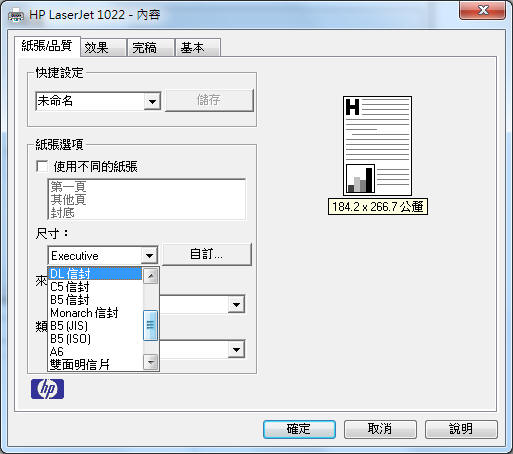Collapse the Executive size dropdown
This screenshot has width=513, height=454.
(x=149, y=256)
